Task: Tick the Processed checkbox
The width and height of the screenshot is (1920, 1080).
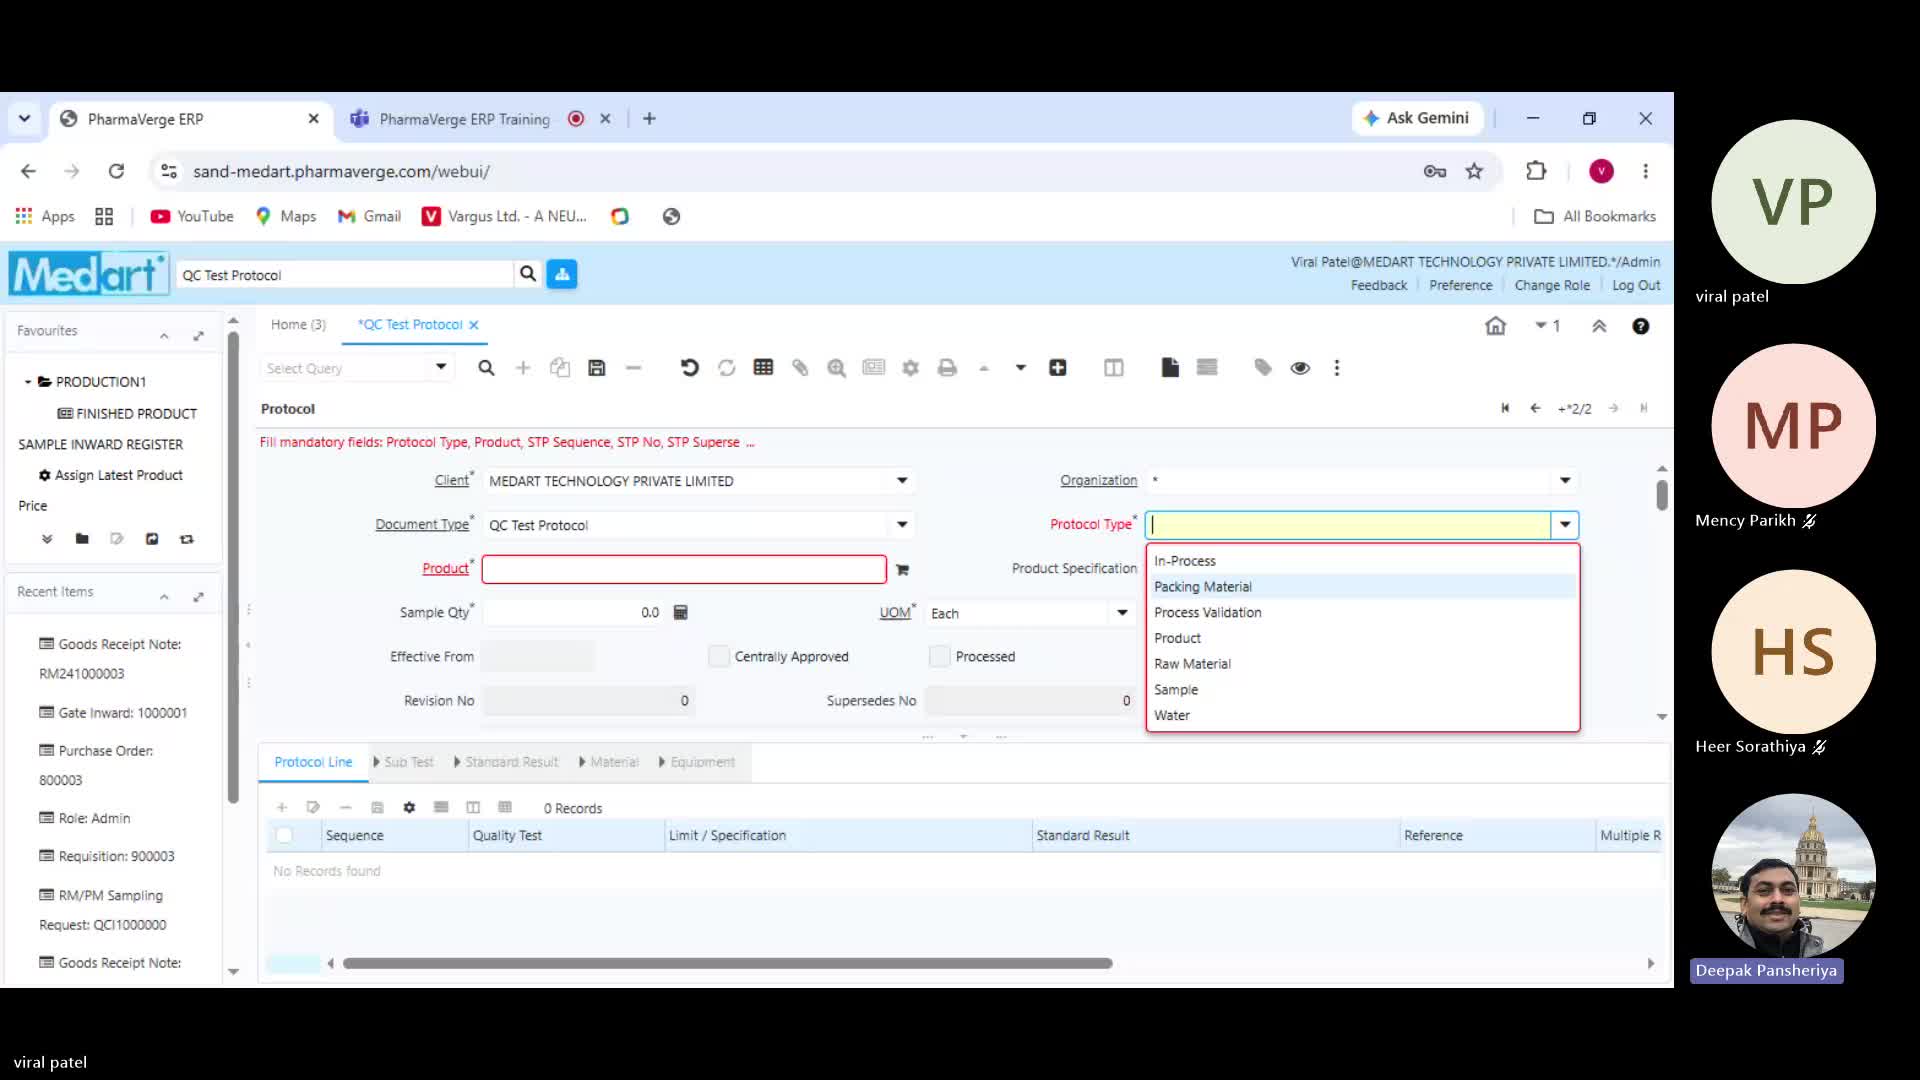Action: (x=939, y=657)
